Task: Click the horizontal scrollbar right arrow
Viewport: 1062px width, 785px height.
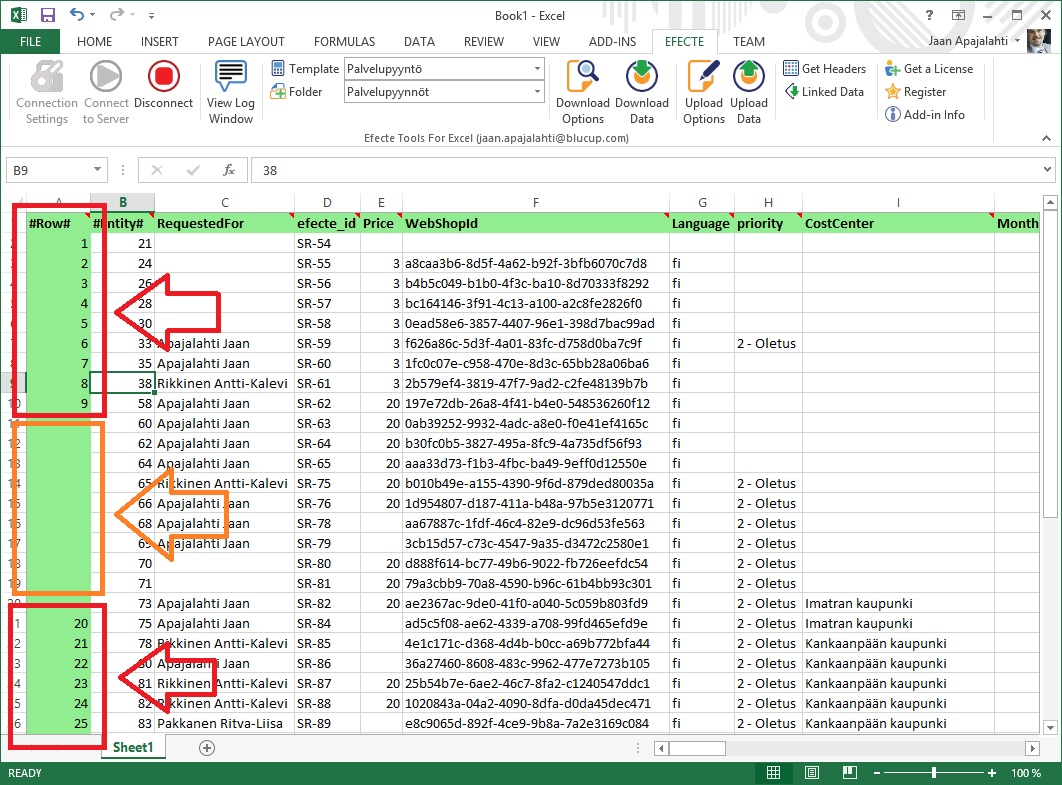Action: pos(1032,748)
